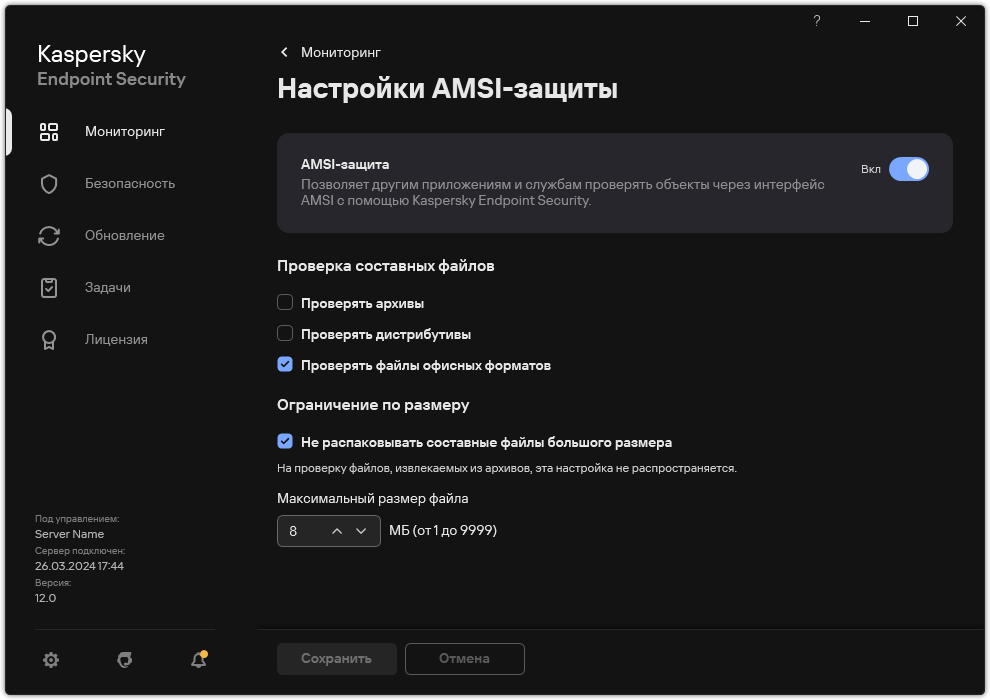The width and height of the screenshot is (990, 700).
Task: Cancel the settings changes
Action: 464,659
